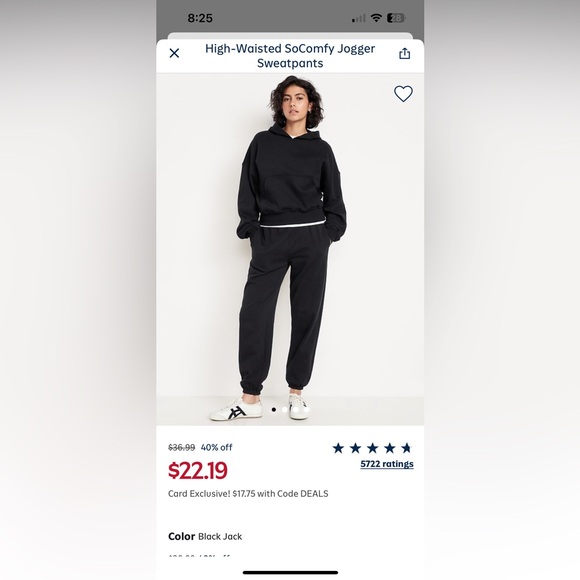Tap the share icon in header
Viewport: 580px width, 580px height.
tap(405, 54)
